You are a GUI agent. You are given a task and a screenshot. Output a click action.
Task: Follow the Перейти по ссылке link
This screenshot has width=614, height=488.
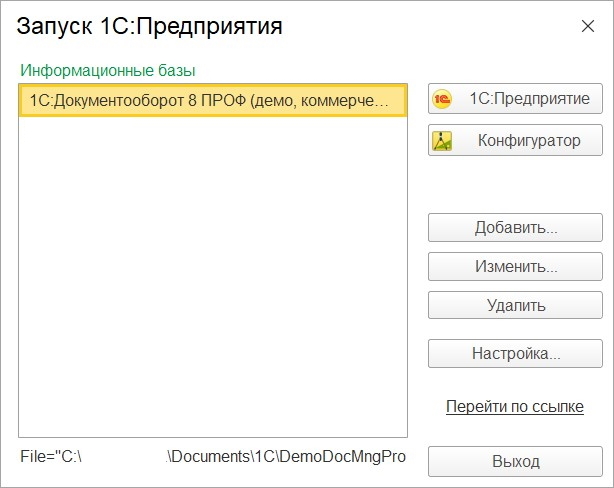coord(515,407)
